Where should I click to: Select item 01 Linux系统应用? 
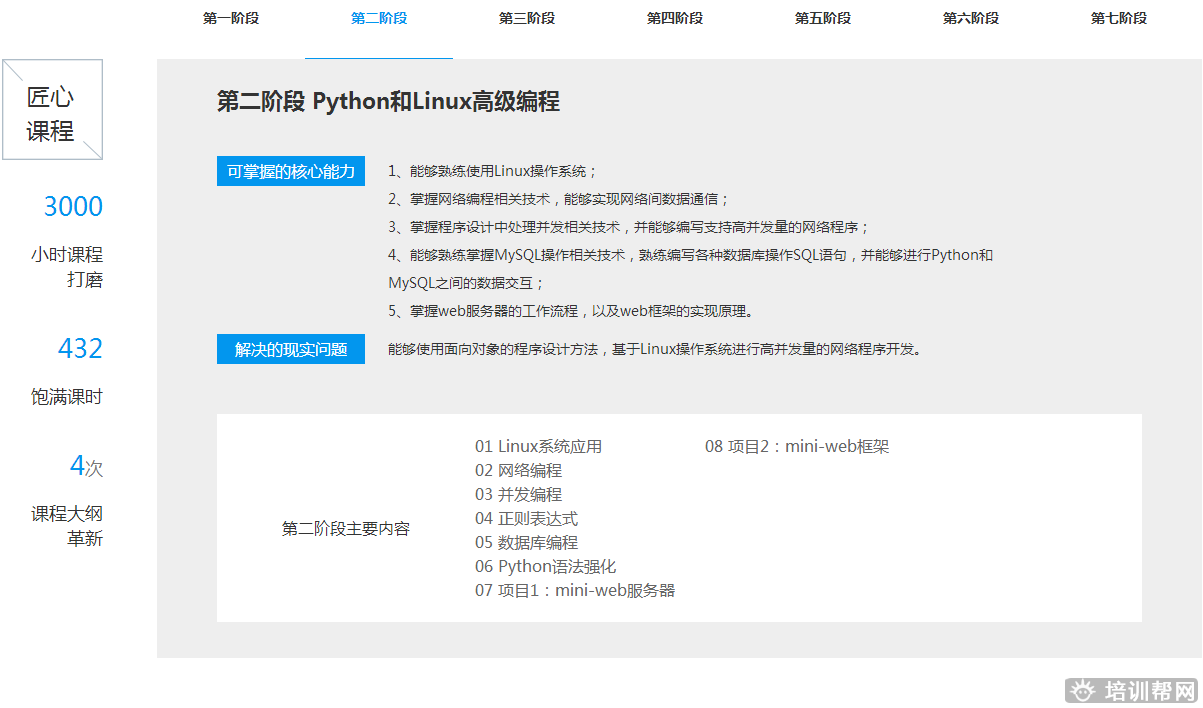coord(539,447)
